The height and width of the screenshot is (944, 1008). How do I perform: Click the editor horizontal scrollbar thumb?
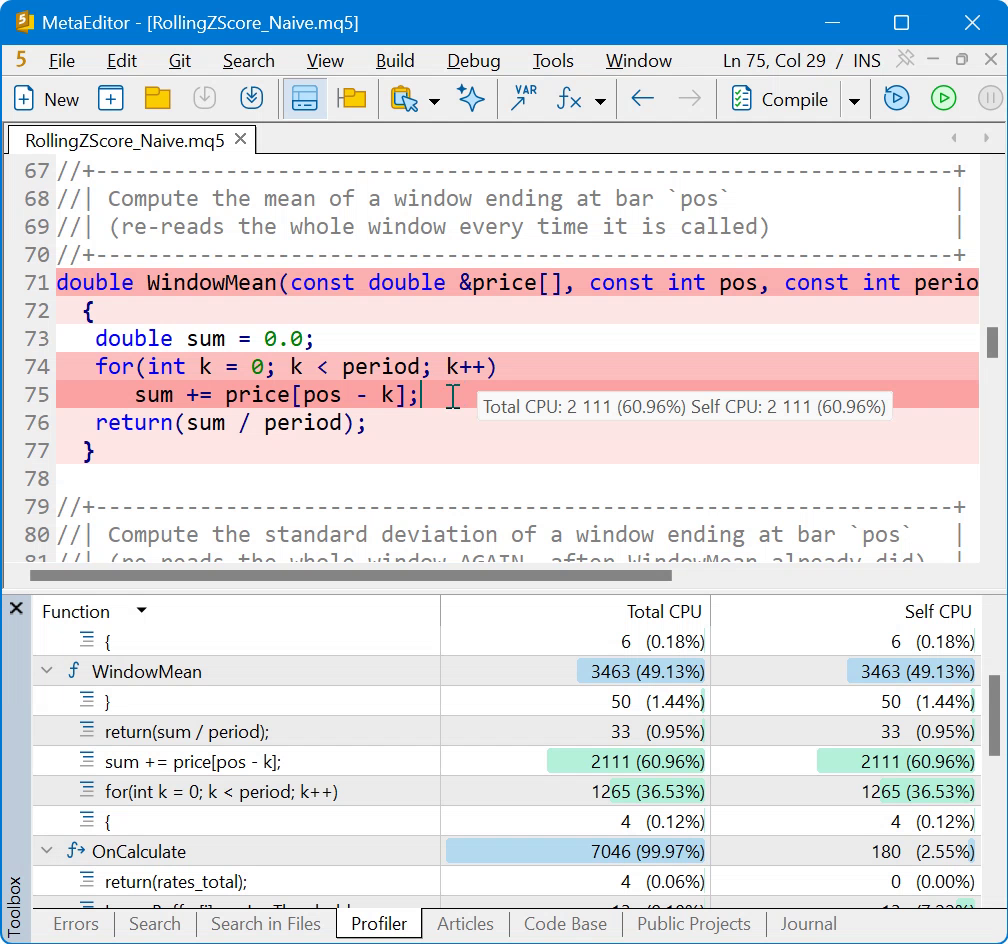pyautogui.click(x=350, y=576)
